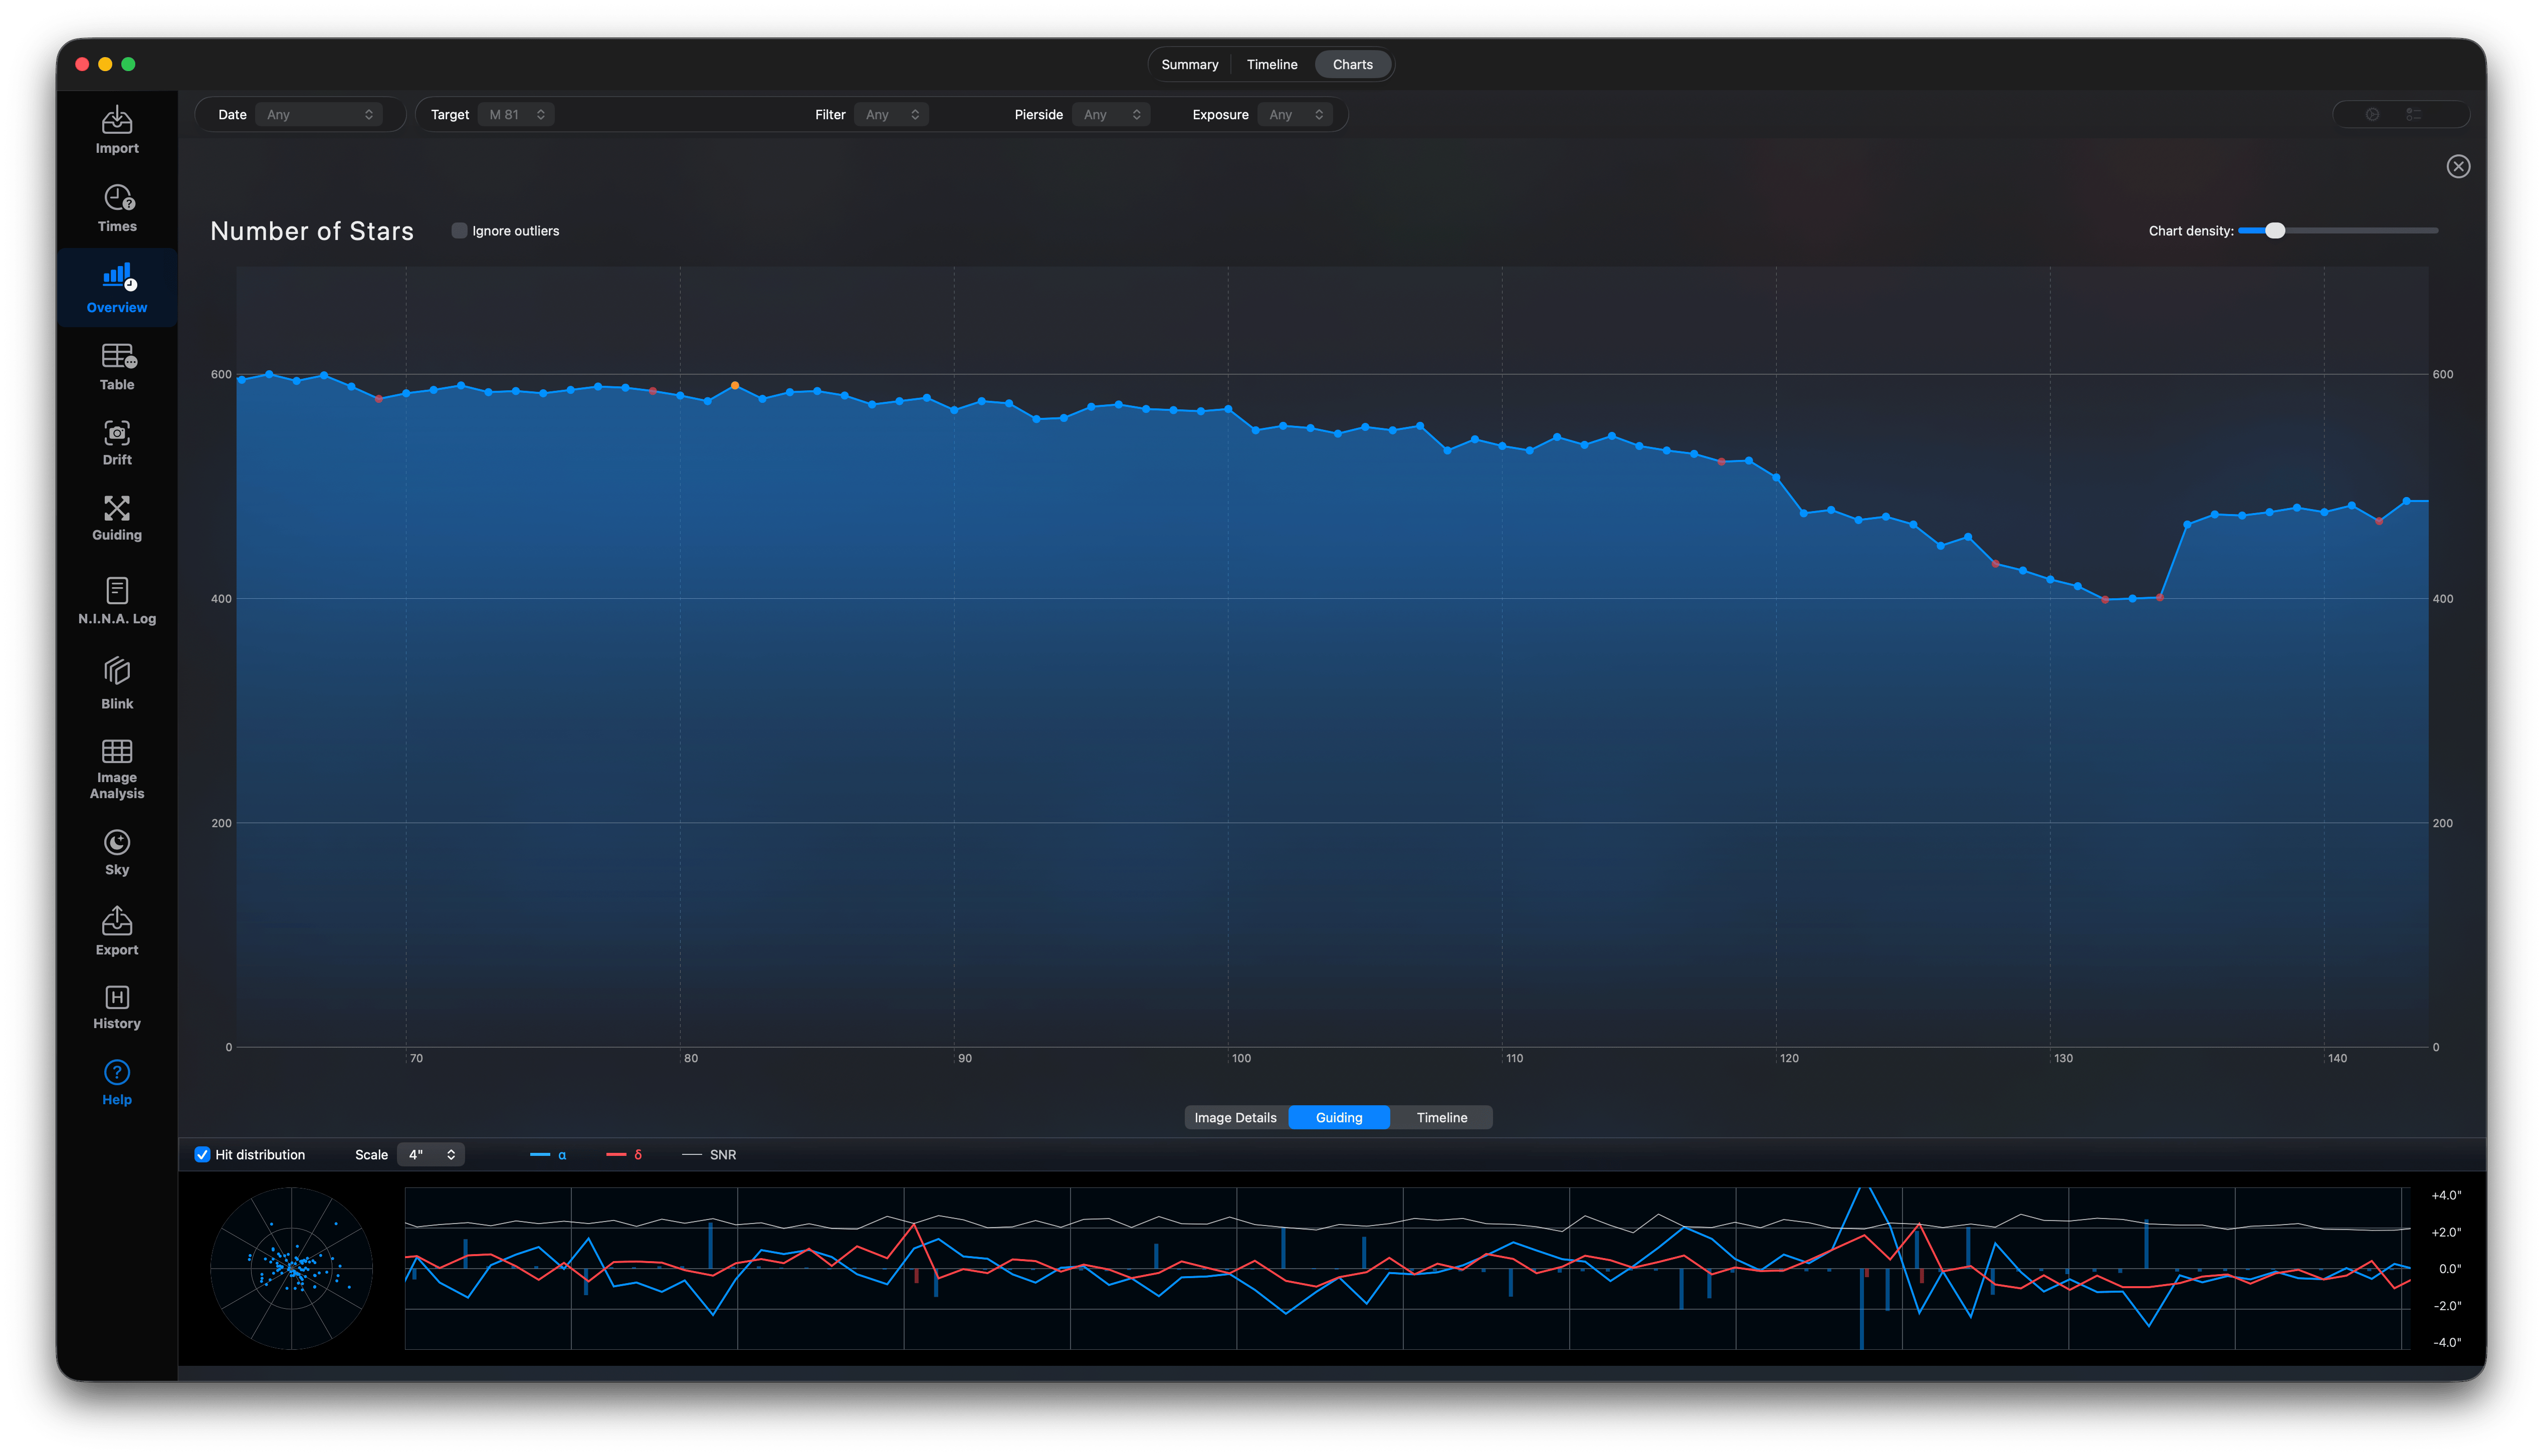Open the Import section in sidebar
2543x1456 pixels.
pos(117,130)
